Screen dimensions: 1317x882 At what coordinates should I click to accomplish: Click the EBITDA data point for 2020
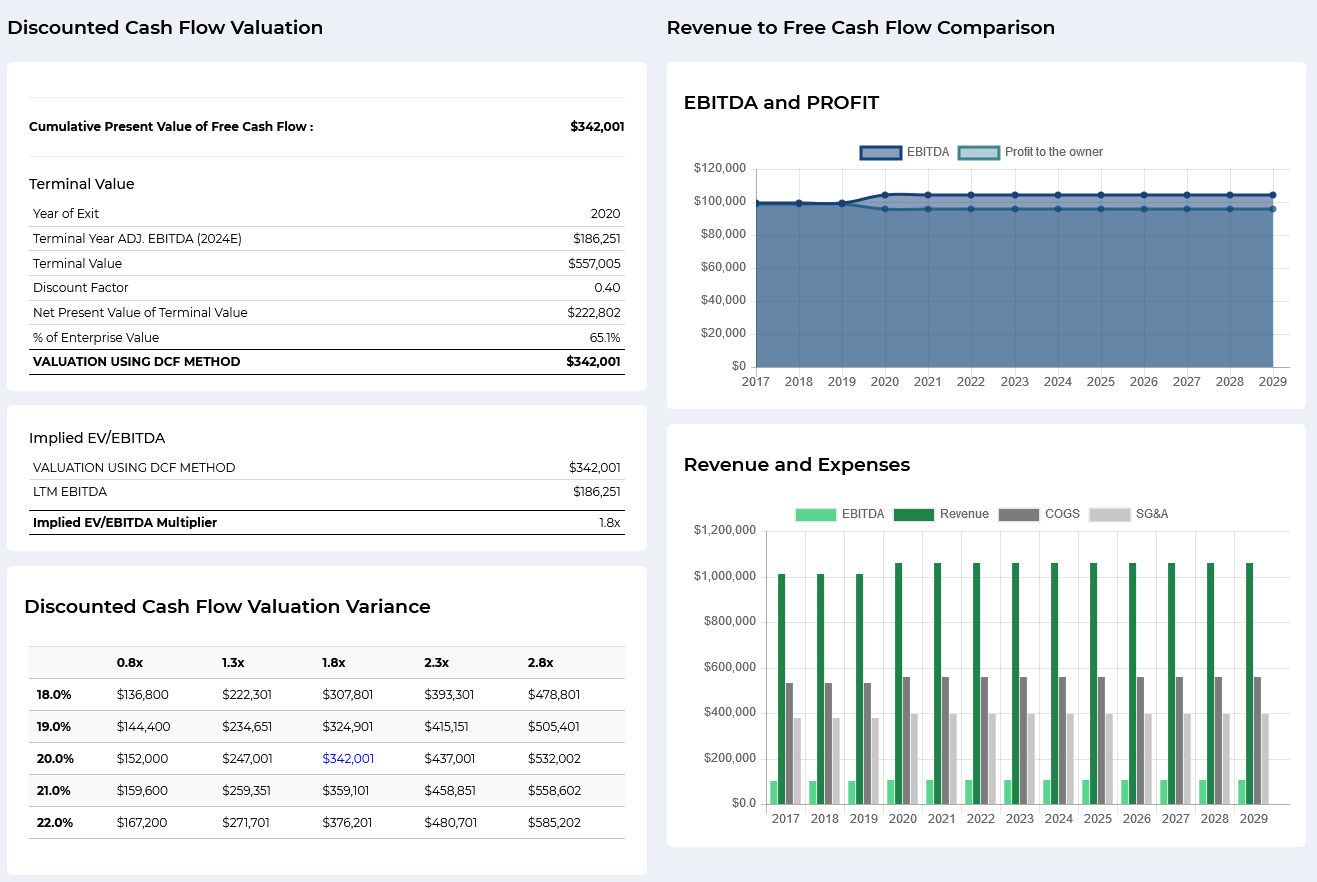(885, 195)
